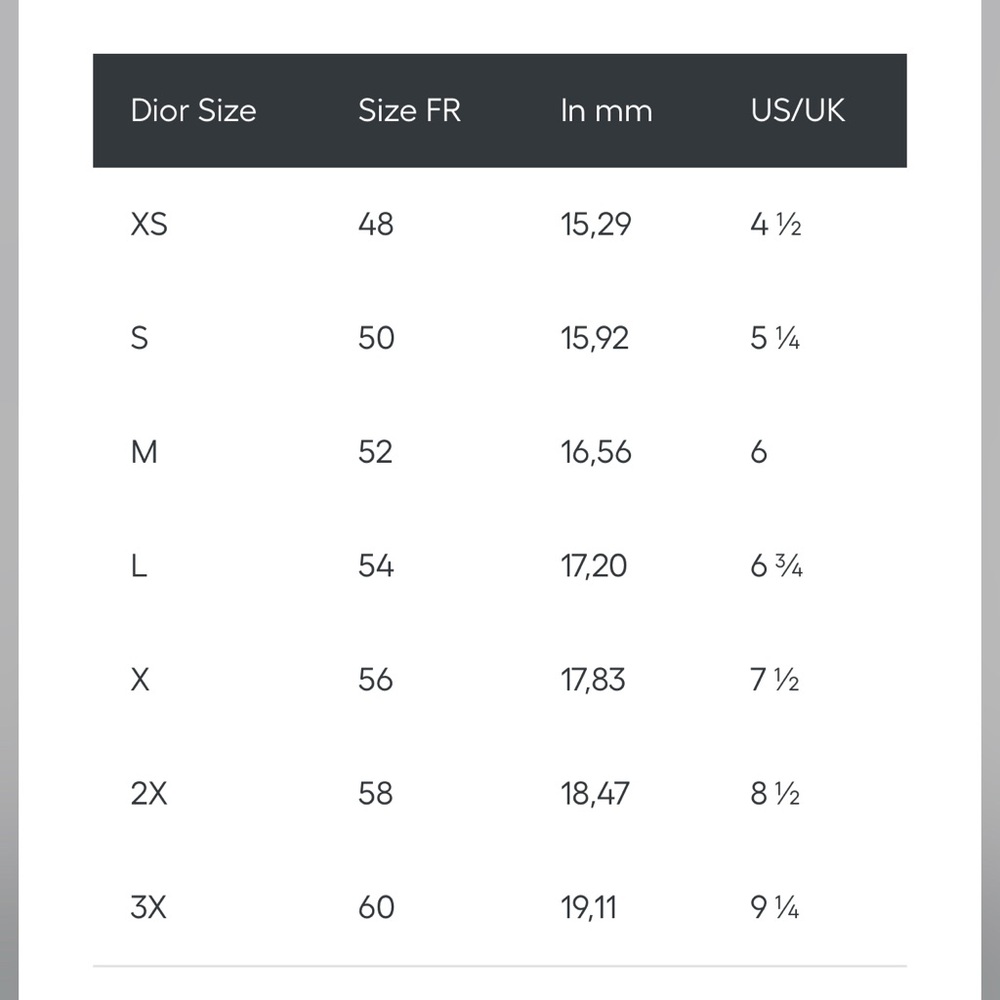
Task: Click the FR size 60 cell
Action: pyautogui.click(x=376, y=908)
